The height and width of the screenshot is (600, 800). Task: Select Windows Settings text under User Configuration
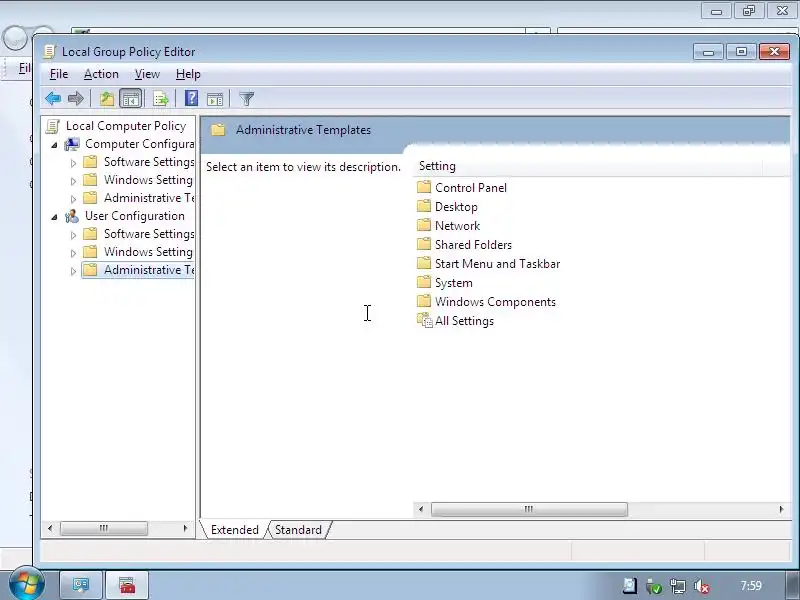pos(148,252)
